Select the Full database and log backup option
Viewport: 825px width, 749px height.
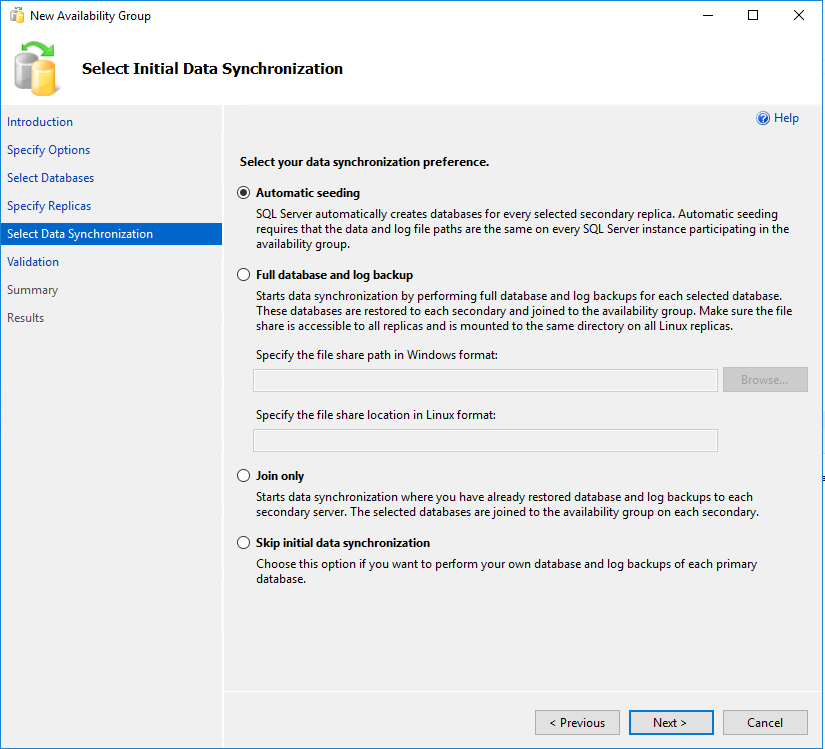tap(243, 275)
